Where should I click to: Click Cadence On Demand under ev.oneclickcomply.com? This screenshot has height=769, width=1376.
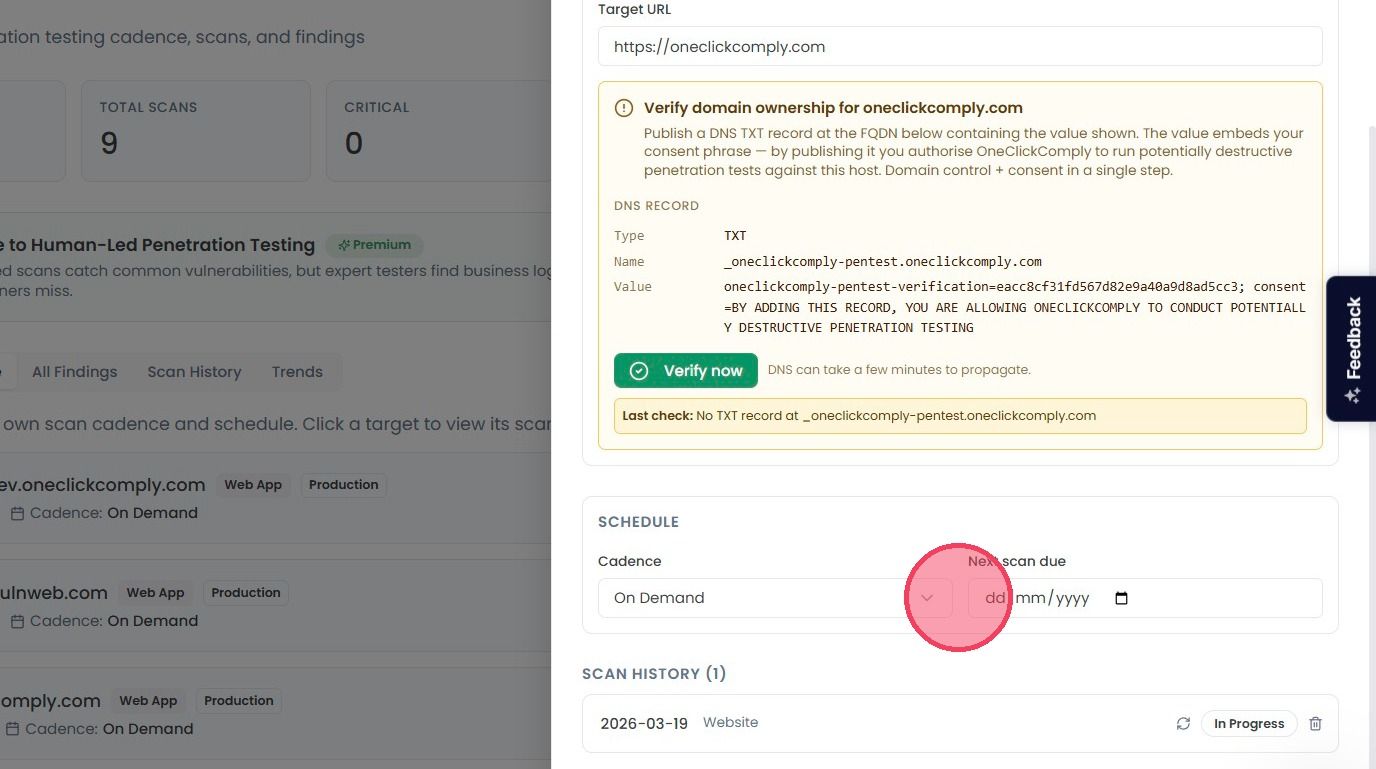(x=114, y=513)
